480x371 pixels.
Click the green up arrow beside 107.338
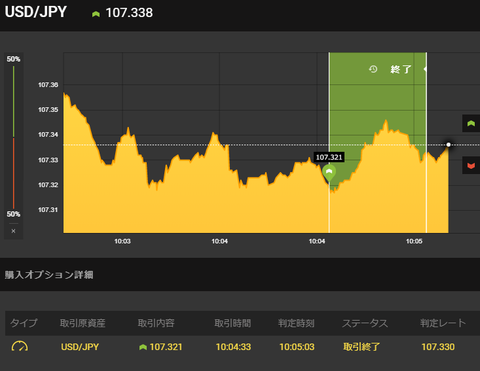coord(96,14)
